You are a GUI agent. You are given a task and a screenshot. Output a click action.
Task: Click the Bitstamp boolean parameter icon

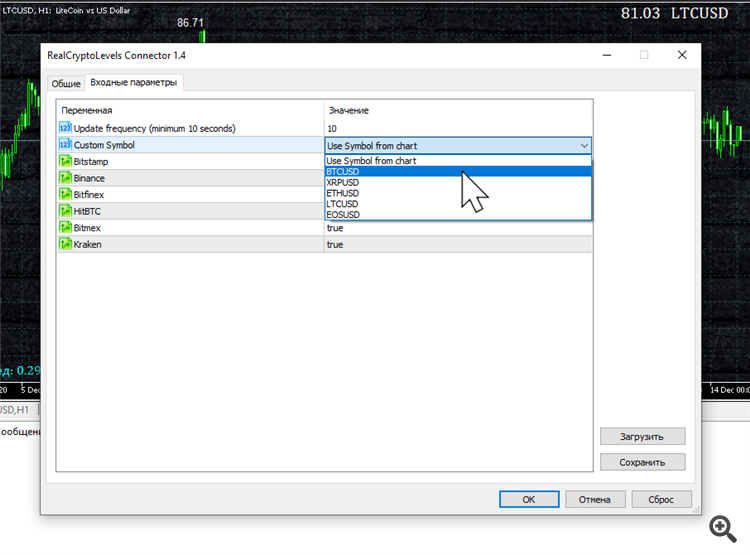[65, 161]
